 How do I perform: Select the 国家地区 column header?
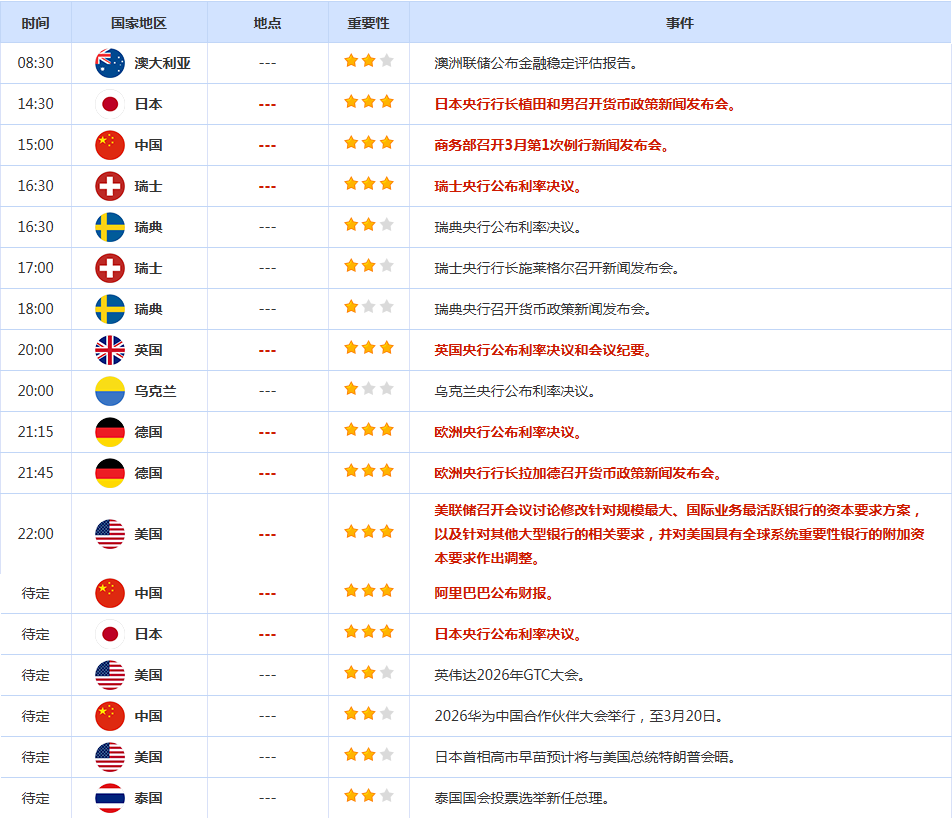click(x=140, y=23)
